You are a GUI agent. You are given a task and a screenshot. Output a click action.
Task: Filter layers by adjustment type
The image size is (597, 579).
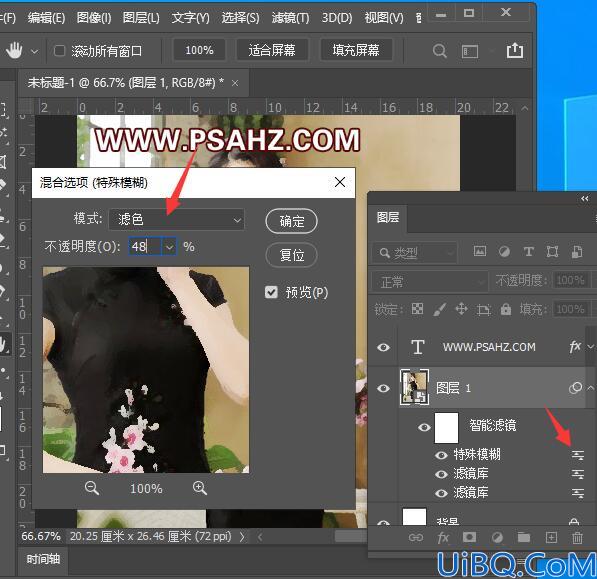(x=504, y=251)
